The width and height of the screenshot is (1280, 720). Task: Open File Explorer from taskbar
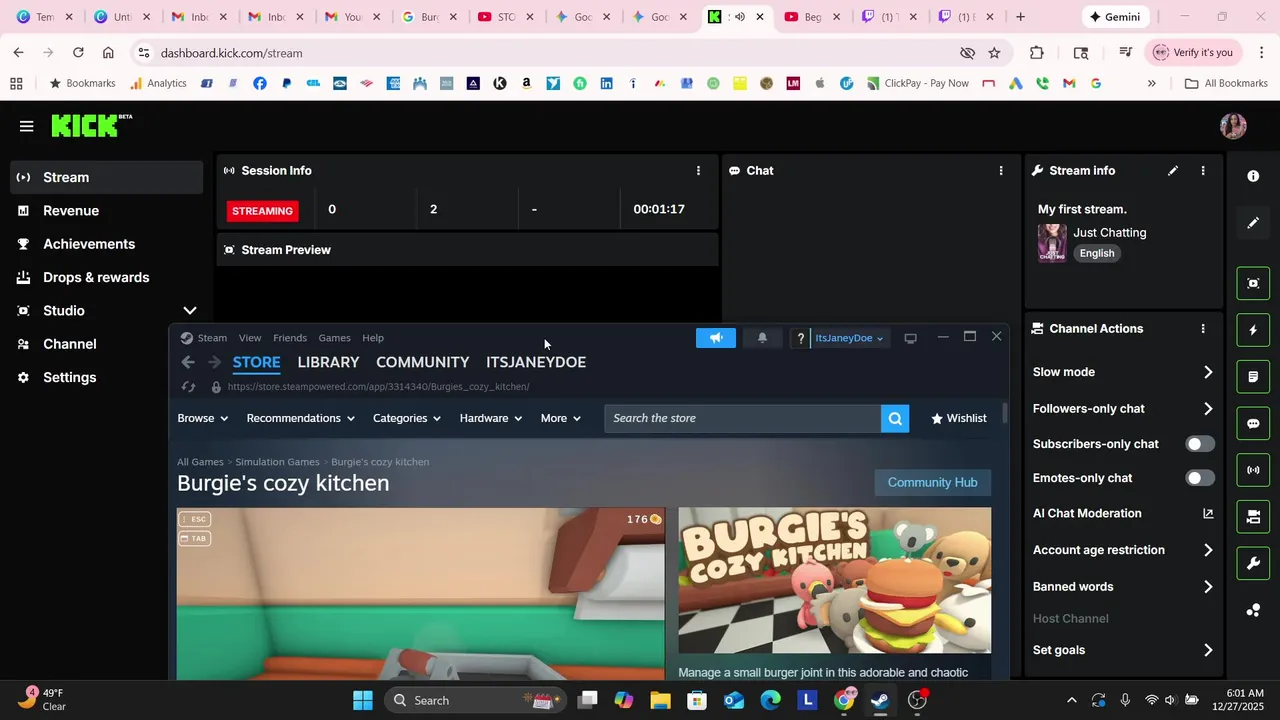coord(660,700)
